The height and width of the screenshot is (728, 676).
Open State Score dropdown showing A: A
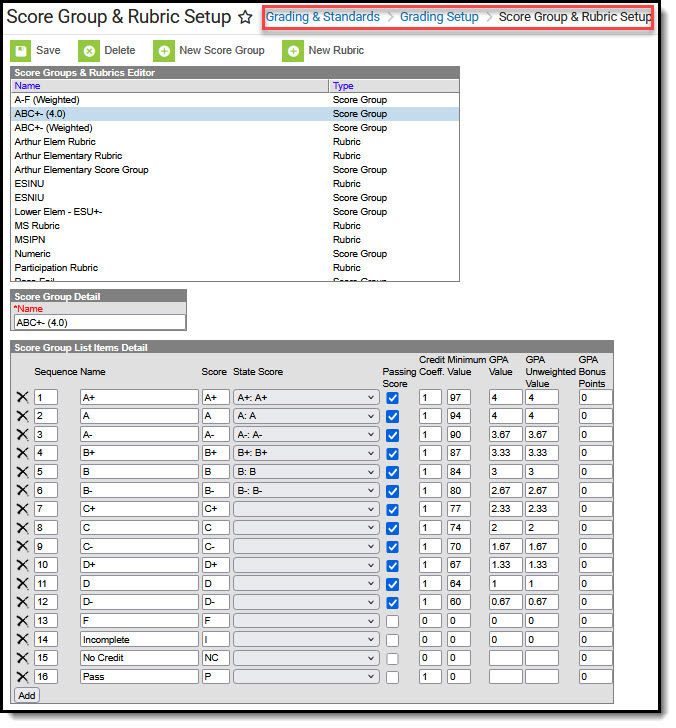(x=306, y=416)
